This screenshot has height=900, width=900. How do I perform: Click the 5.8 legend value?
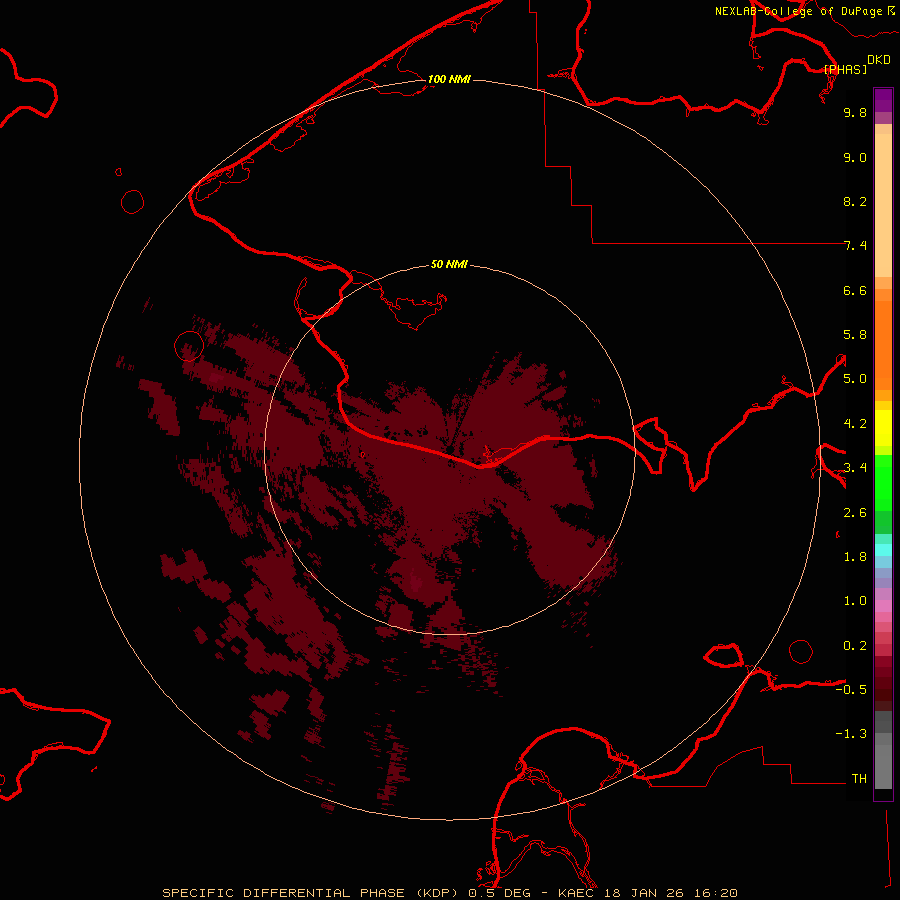coord(855,335)
